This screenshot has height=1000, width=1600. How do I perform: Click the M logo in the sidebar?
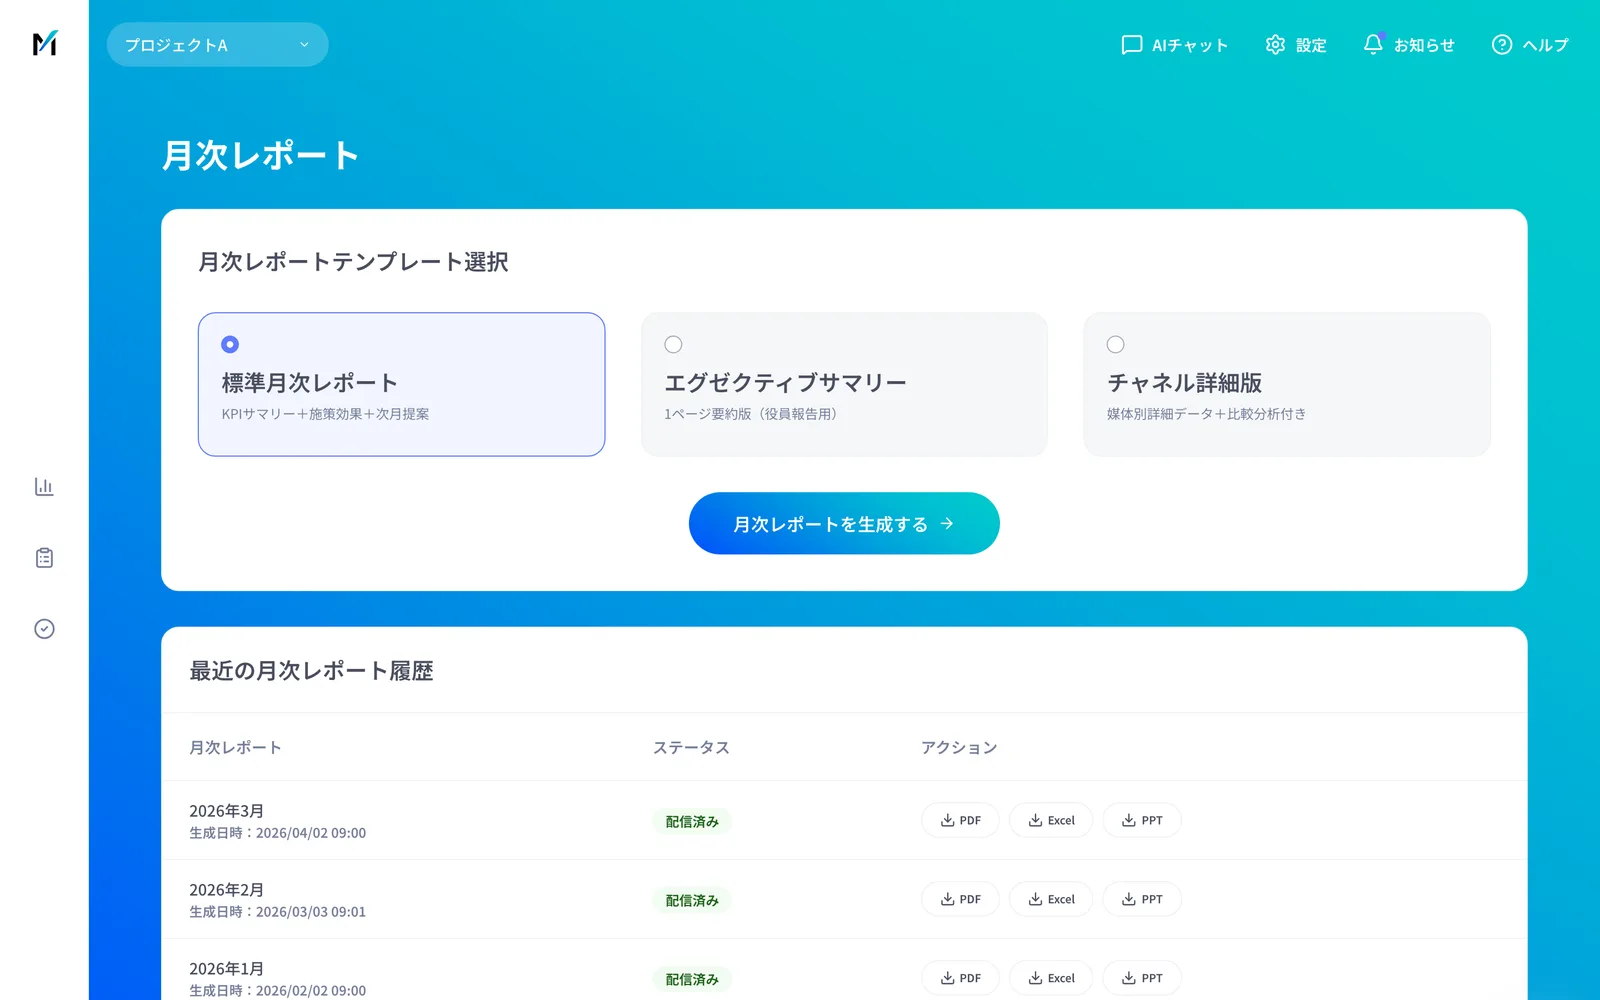click(44, 43)
